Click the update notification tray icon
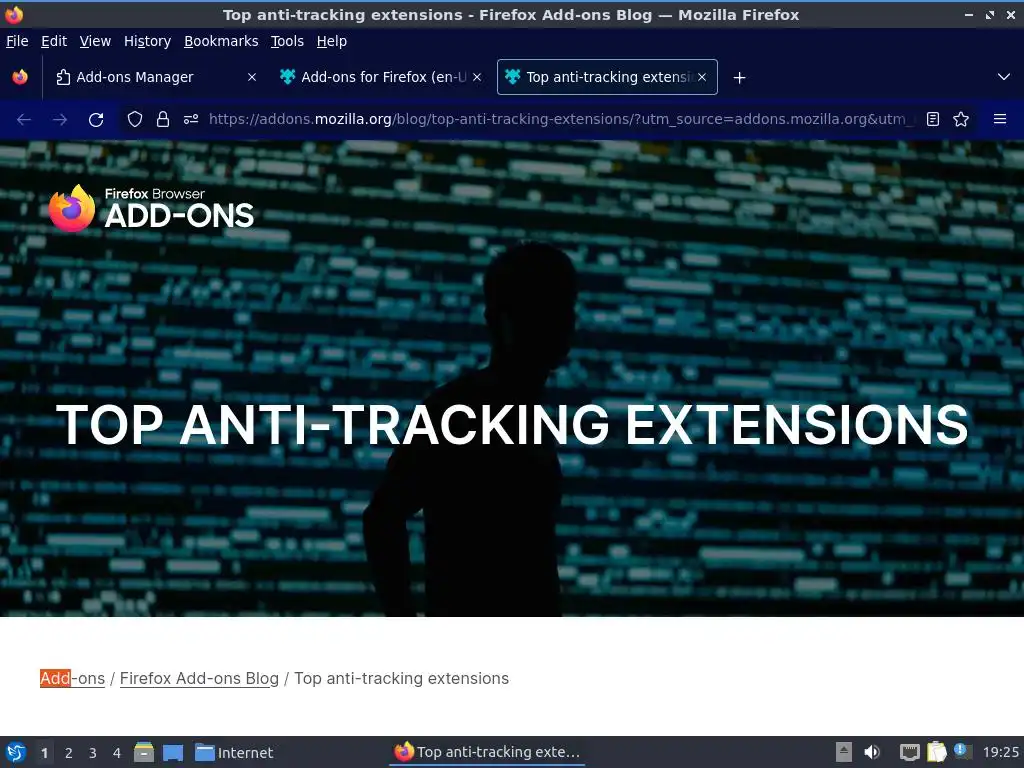Screen dimensions: 1024x768 (x=961, y=750)
